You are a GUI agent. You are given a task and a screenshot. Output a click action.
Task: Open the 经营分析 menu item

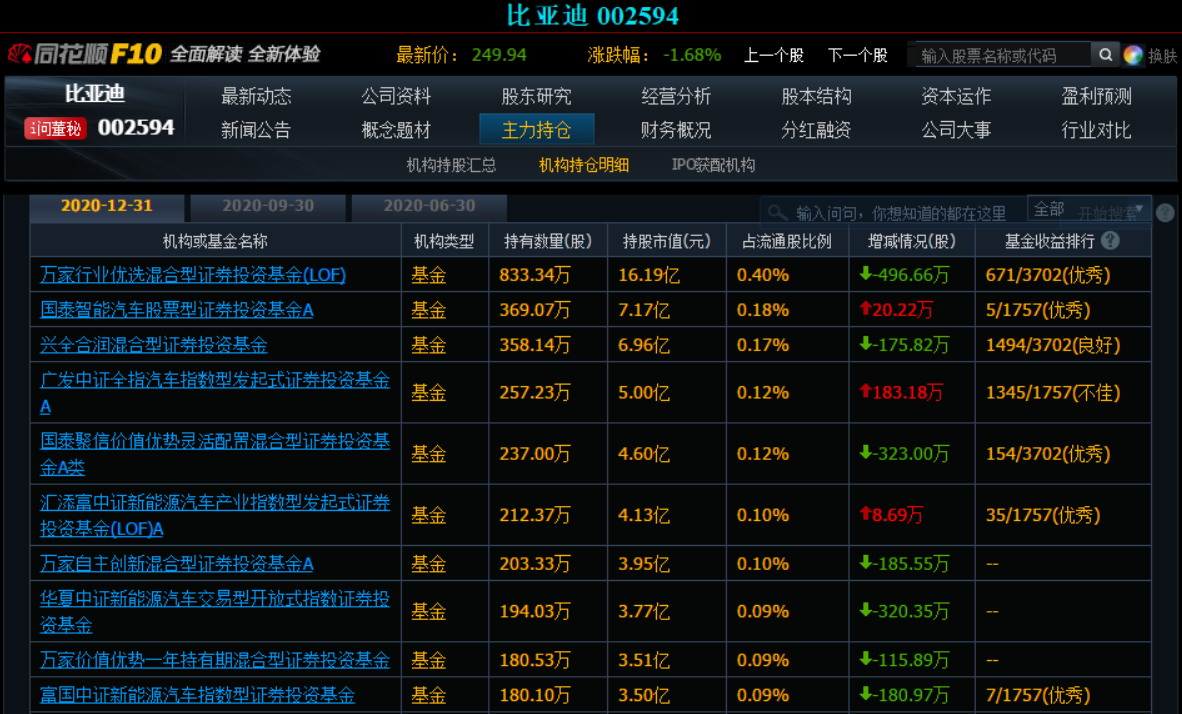click(676, 96)
